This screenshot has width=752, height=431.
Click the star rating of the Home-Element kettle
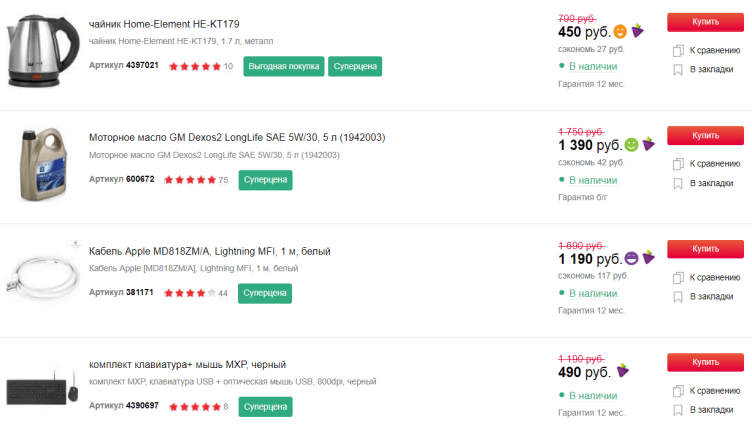coord(195,67)
